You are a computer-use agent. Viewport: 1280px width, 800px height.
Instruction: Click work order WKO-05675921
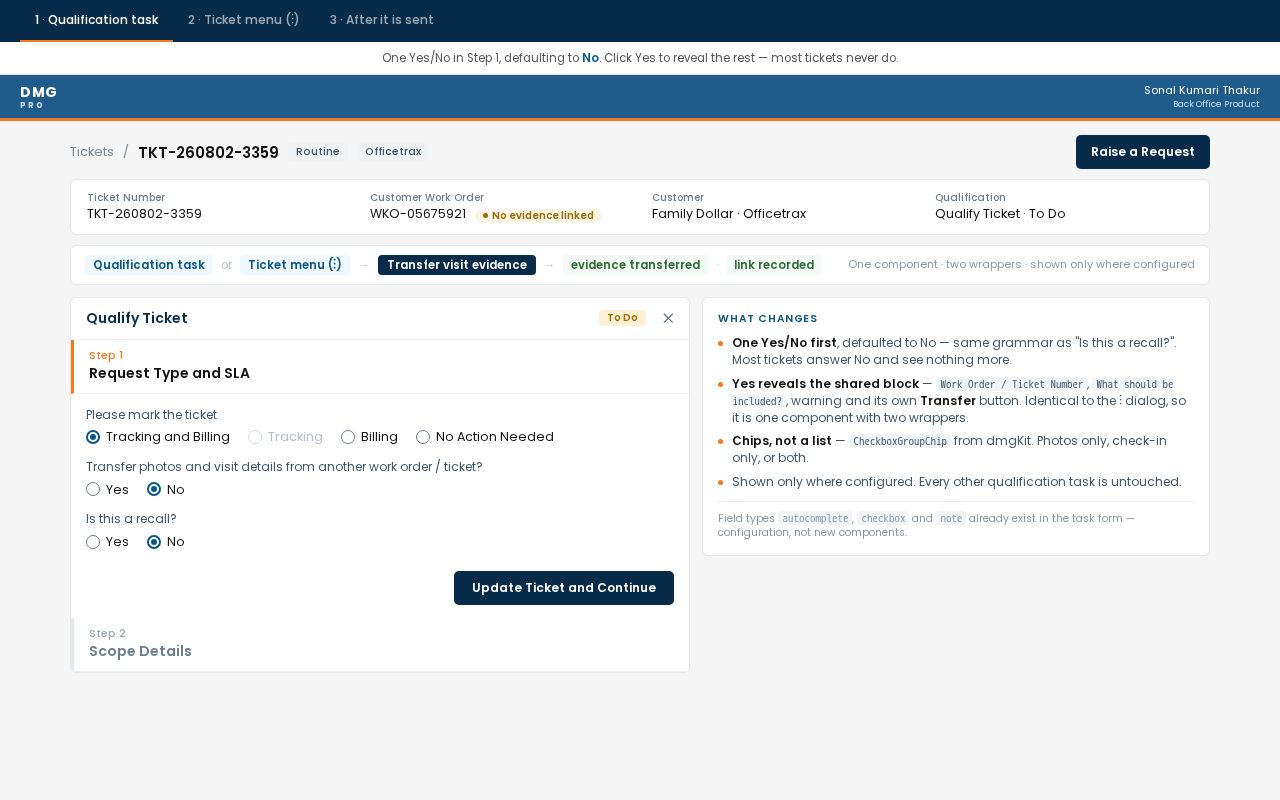coord(418,214)
